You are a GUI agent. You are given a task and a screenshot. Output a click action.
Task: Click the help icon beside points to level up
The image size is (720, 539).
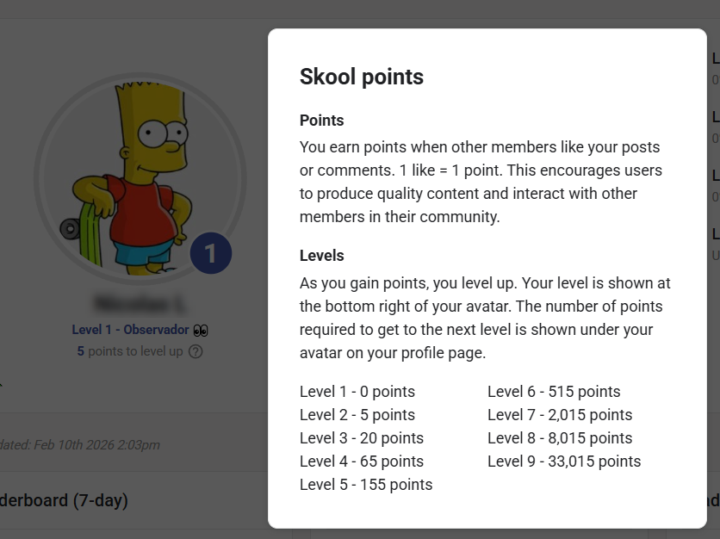196,352
